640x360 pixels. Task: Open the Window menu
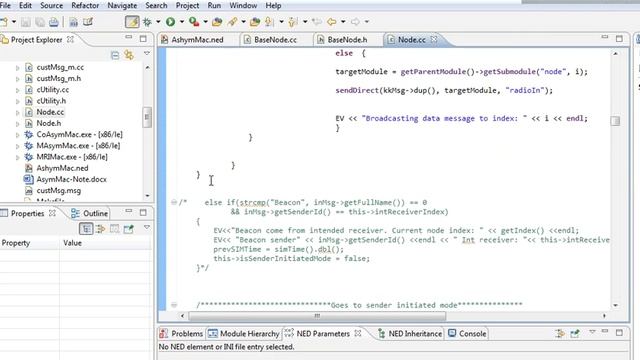tap(243, 6)
